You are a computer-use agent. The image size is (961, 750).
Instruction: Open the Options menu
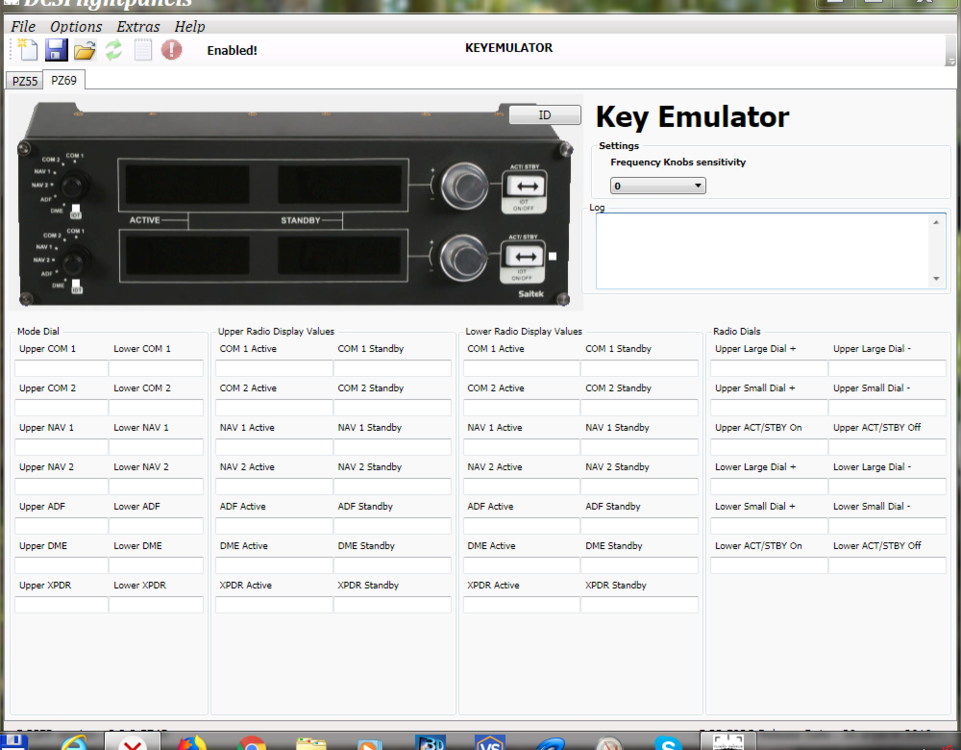[76, 26]
